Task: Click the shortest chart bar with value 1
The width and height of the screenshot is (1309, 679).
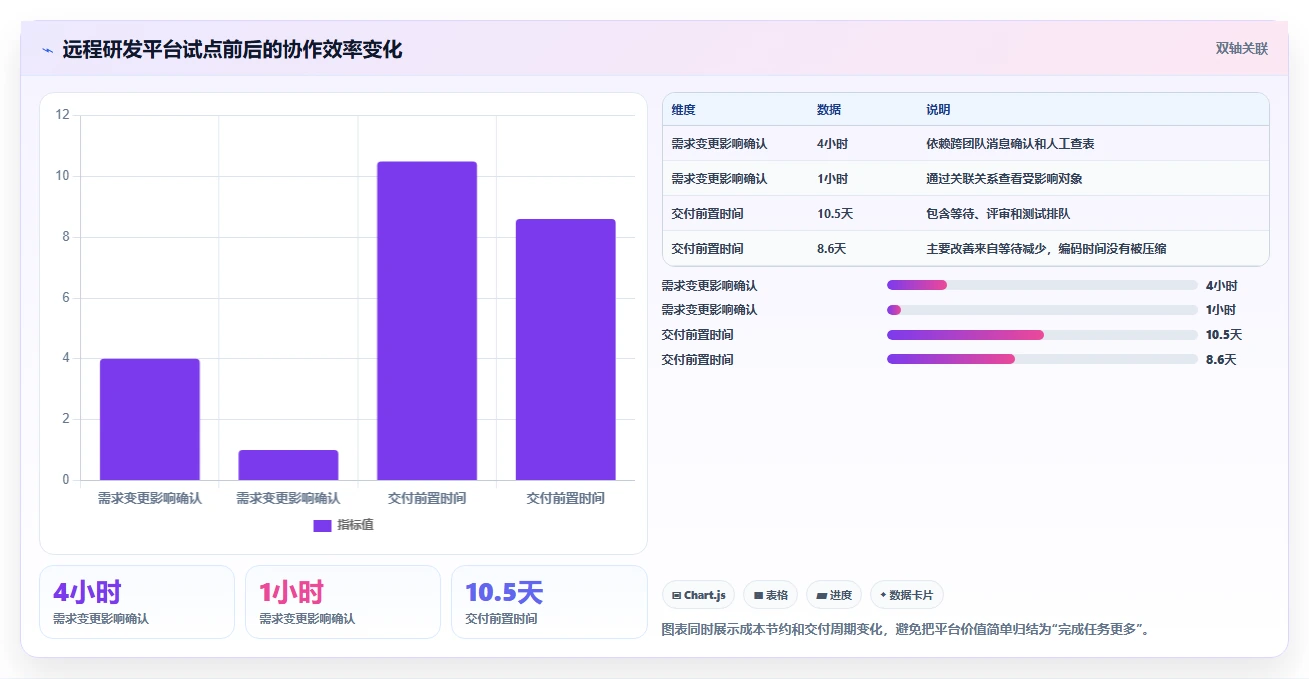Action: 288,465
